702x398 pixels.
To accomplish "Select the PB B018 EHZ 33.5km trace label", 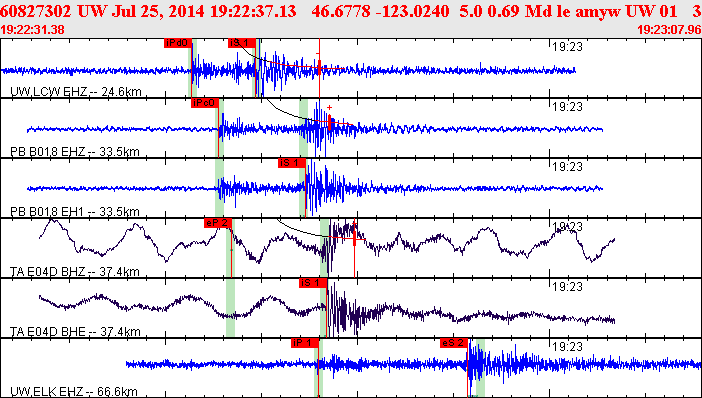I will pos(75,152).
